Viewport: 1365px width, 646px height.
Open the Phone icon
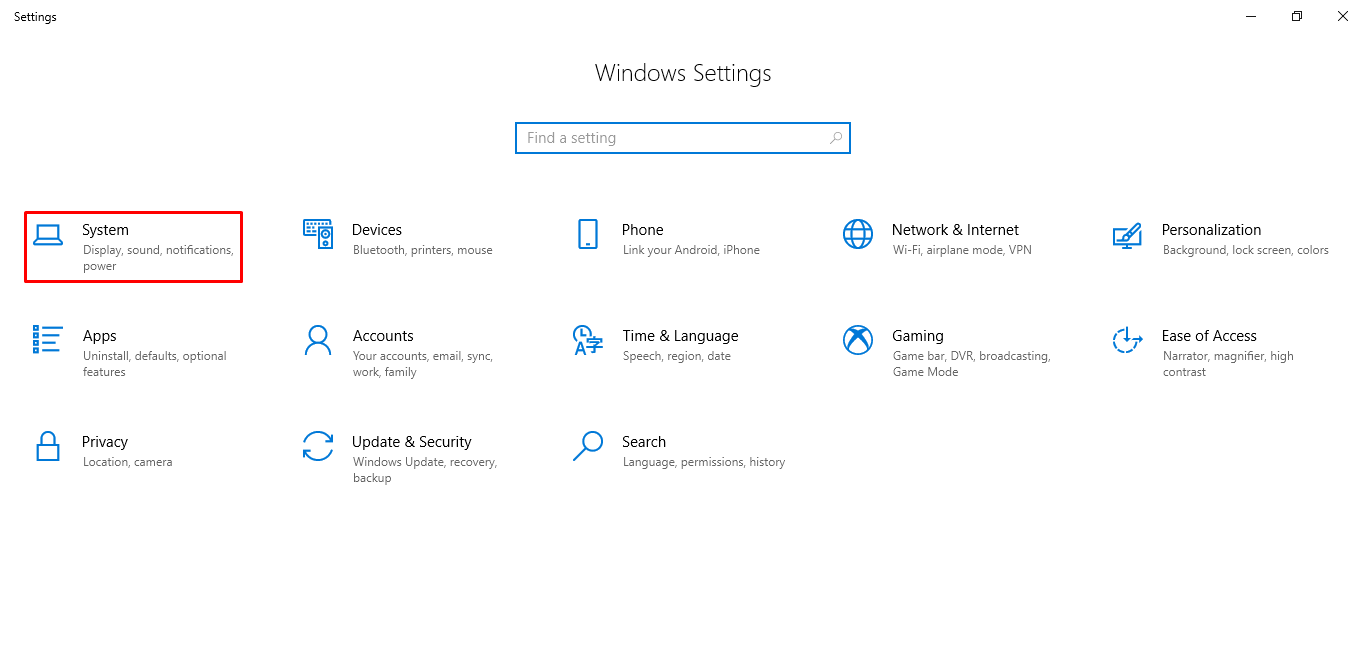[588, 234]
